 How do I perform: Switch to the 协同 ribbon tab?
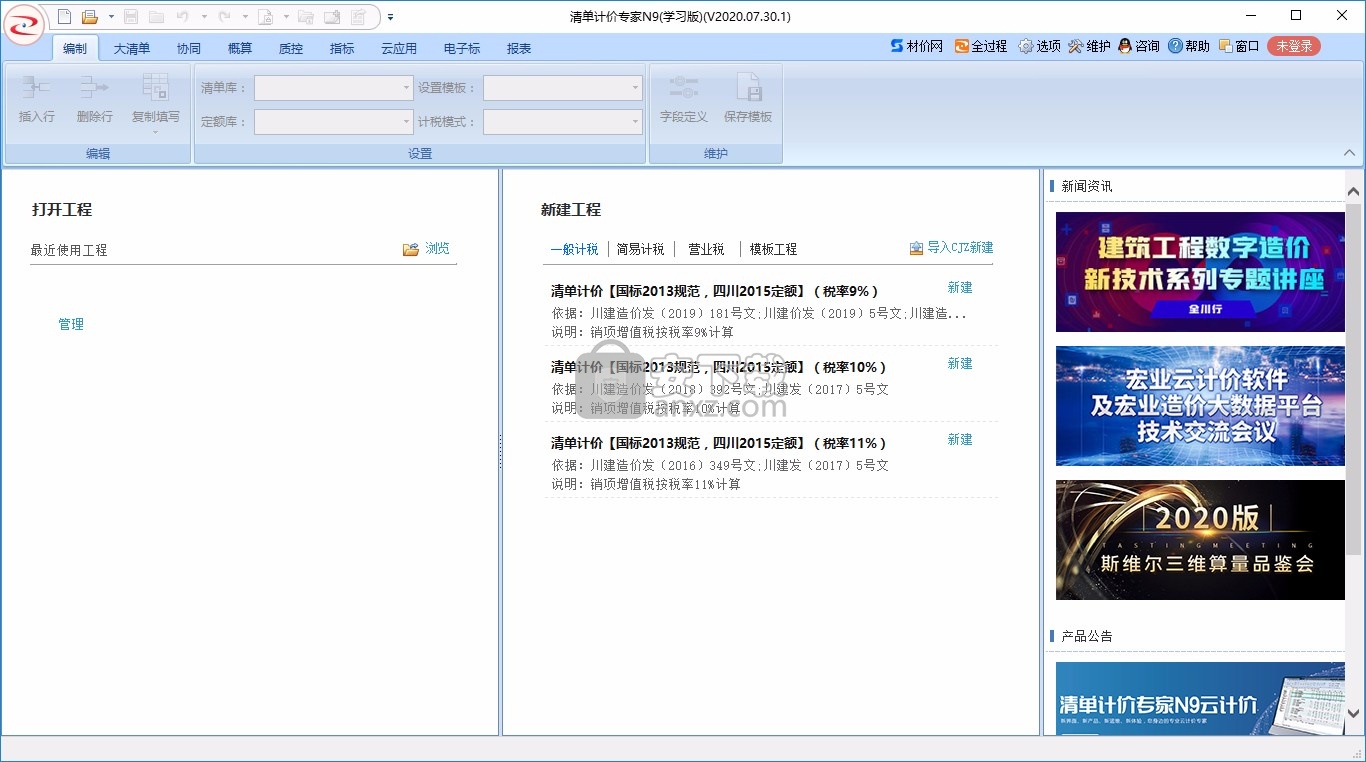pos(188,48)
